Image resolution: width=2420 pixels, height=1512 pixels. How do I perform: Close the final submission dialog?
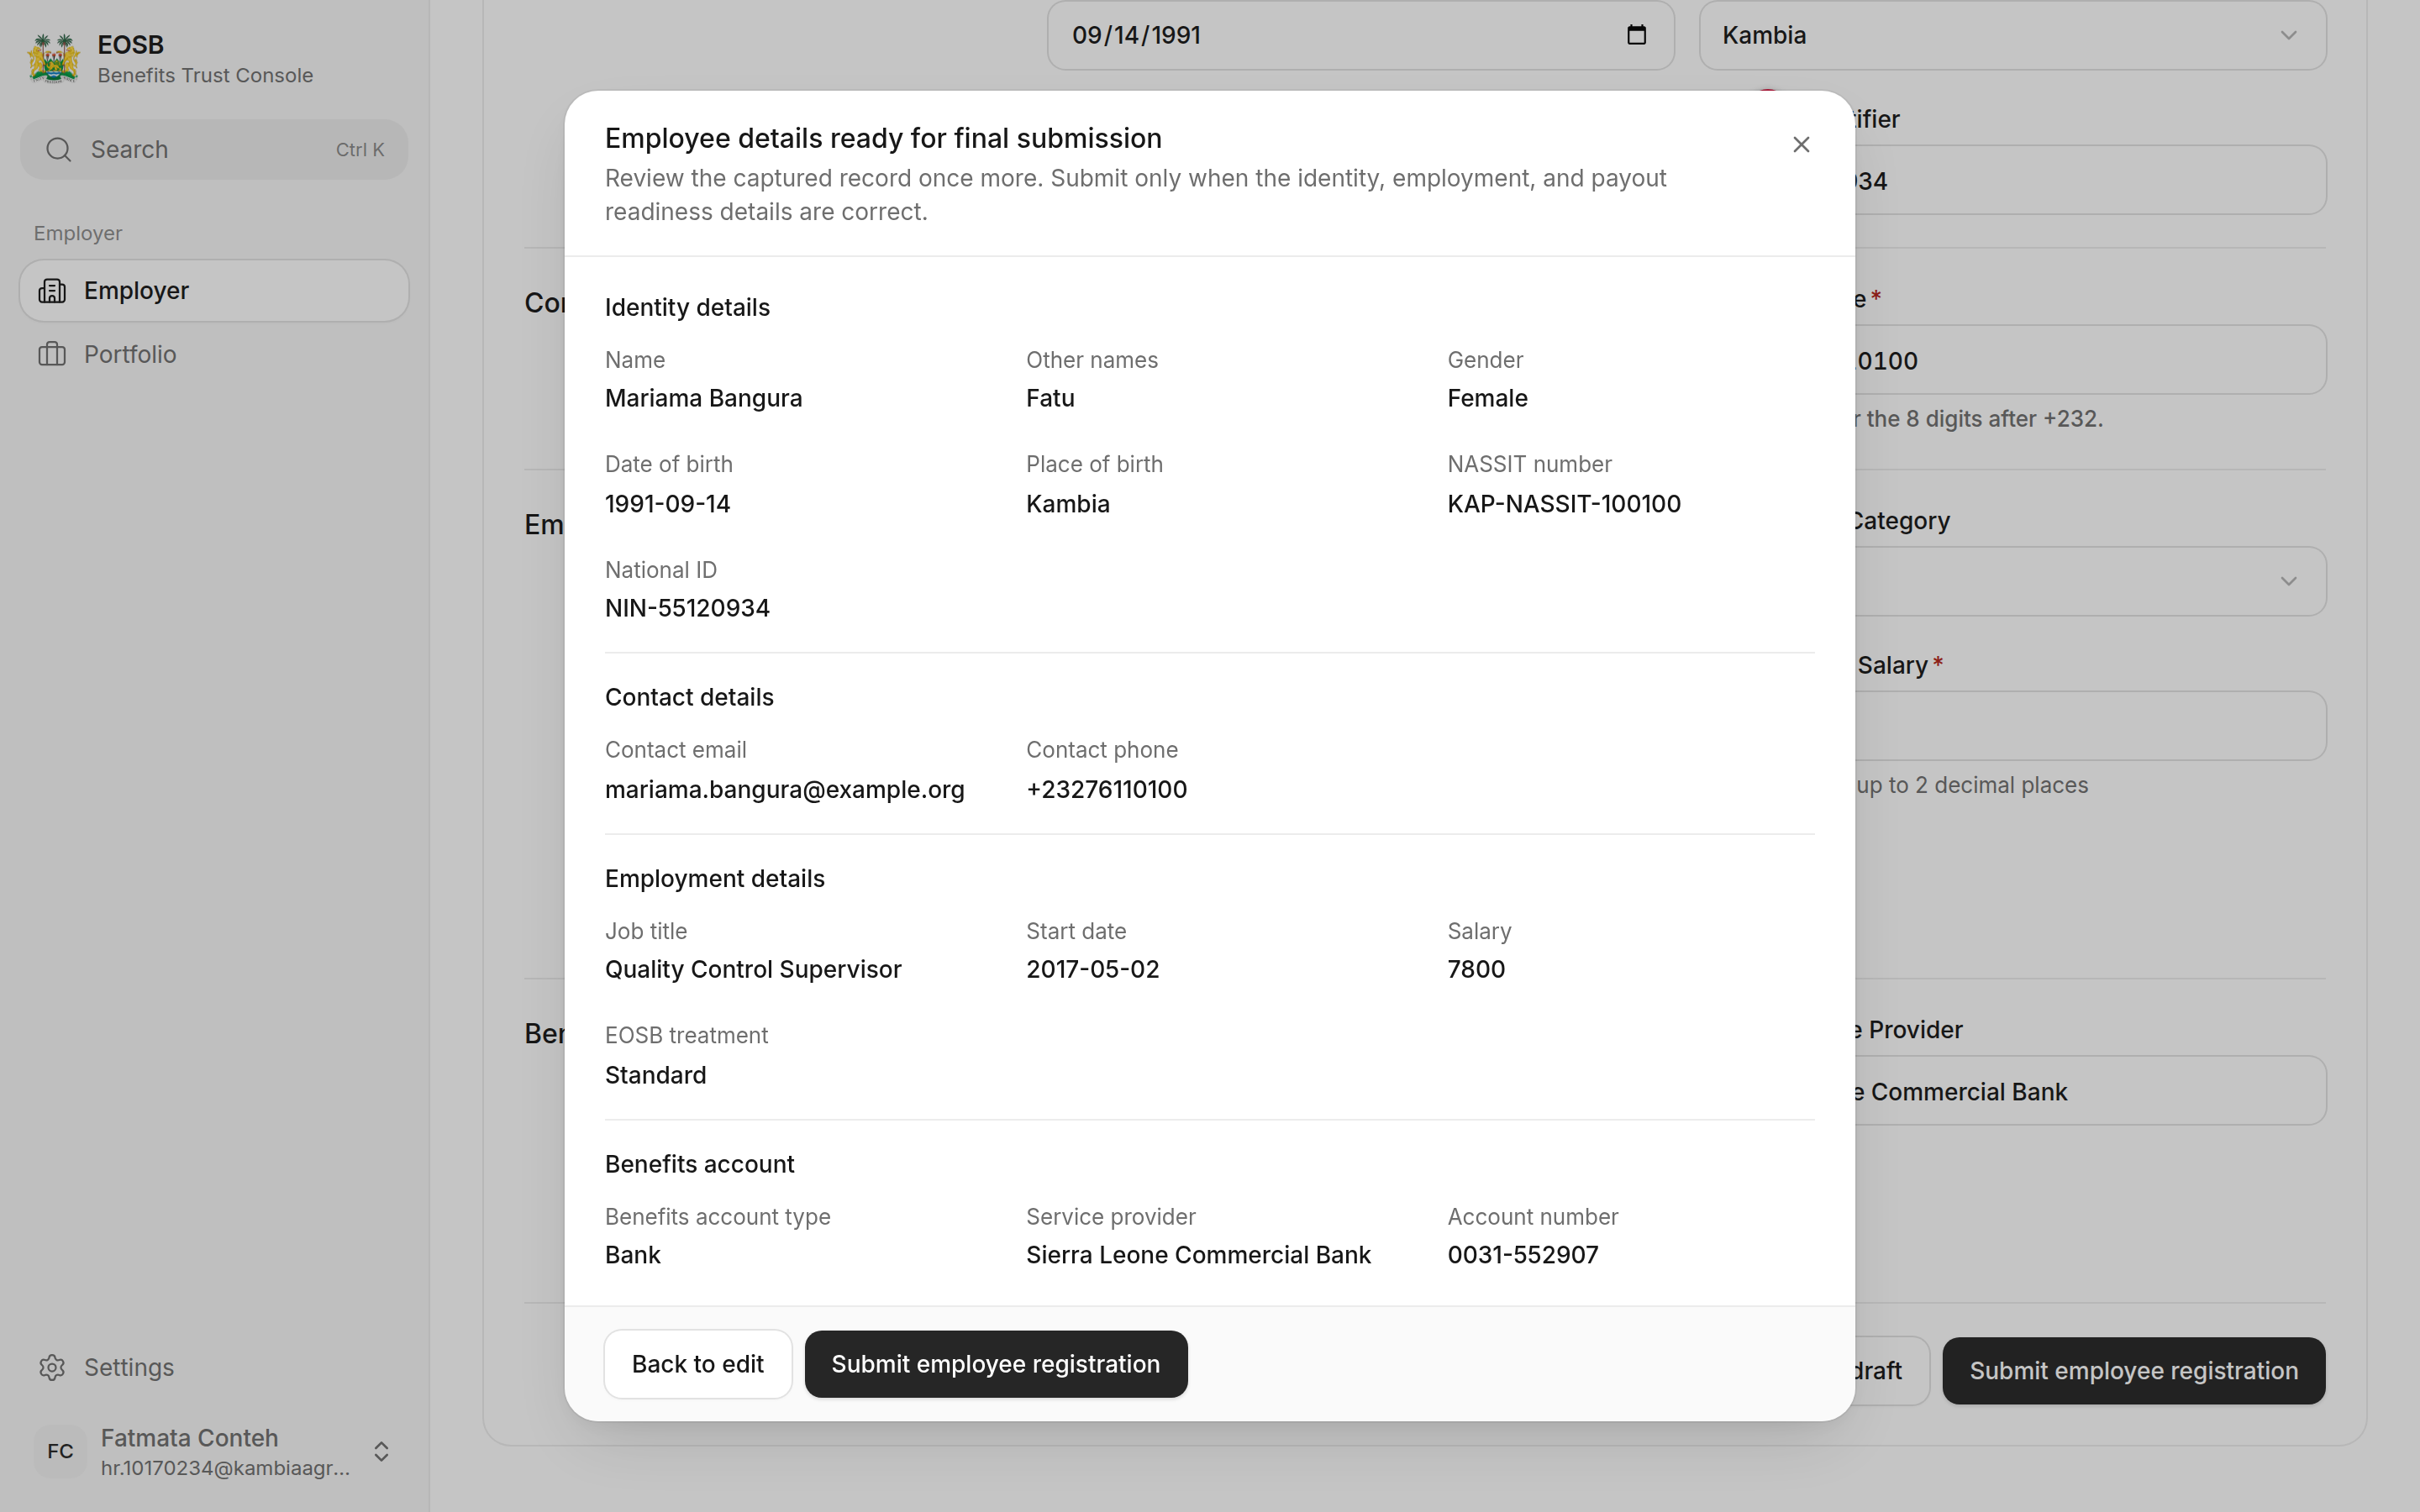click(1801, 145)
